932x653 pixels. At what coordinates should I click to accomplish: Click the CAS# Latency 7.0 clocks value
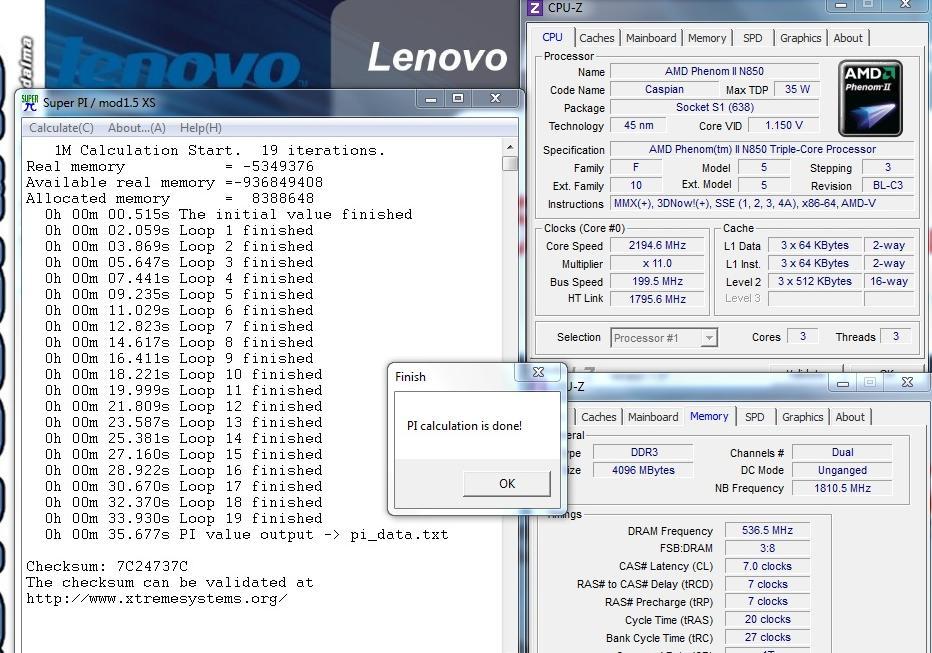click(767, 566)
